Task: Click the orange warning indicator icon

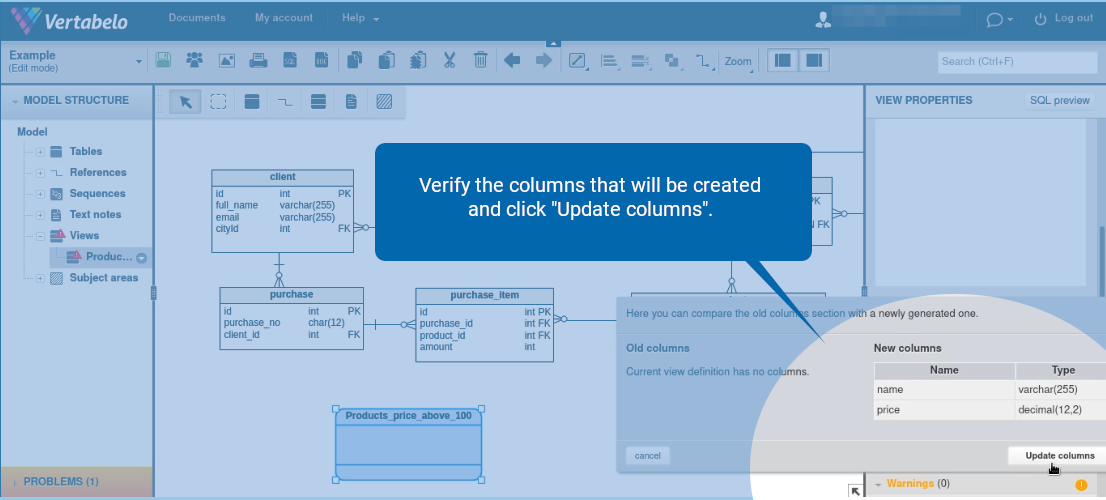Action: click(x=1081, y=484)
